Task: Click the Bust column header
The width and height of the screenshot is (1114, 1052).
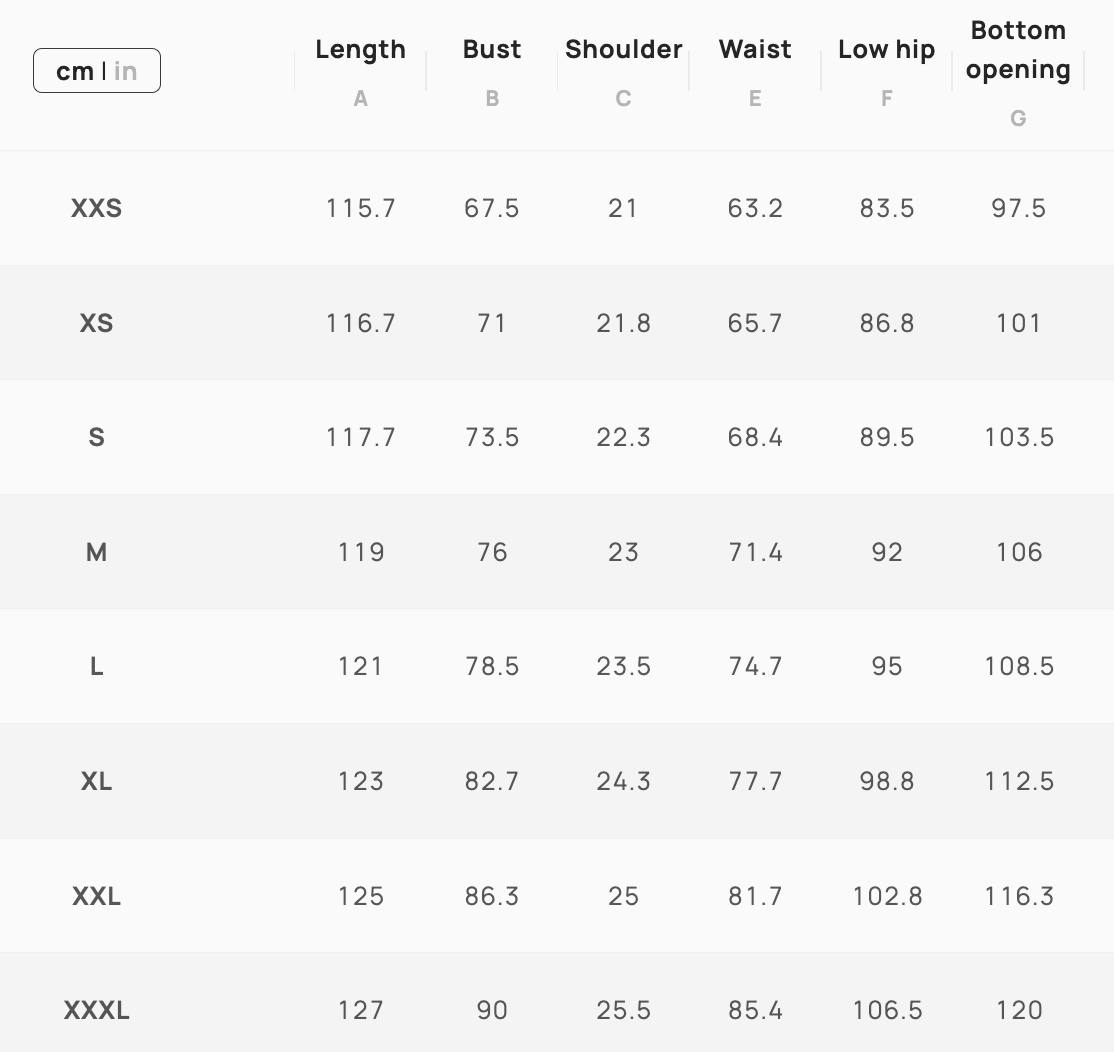Action: [x=492, y=49]
